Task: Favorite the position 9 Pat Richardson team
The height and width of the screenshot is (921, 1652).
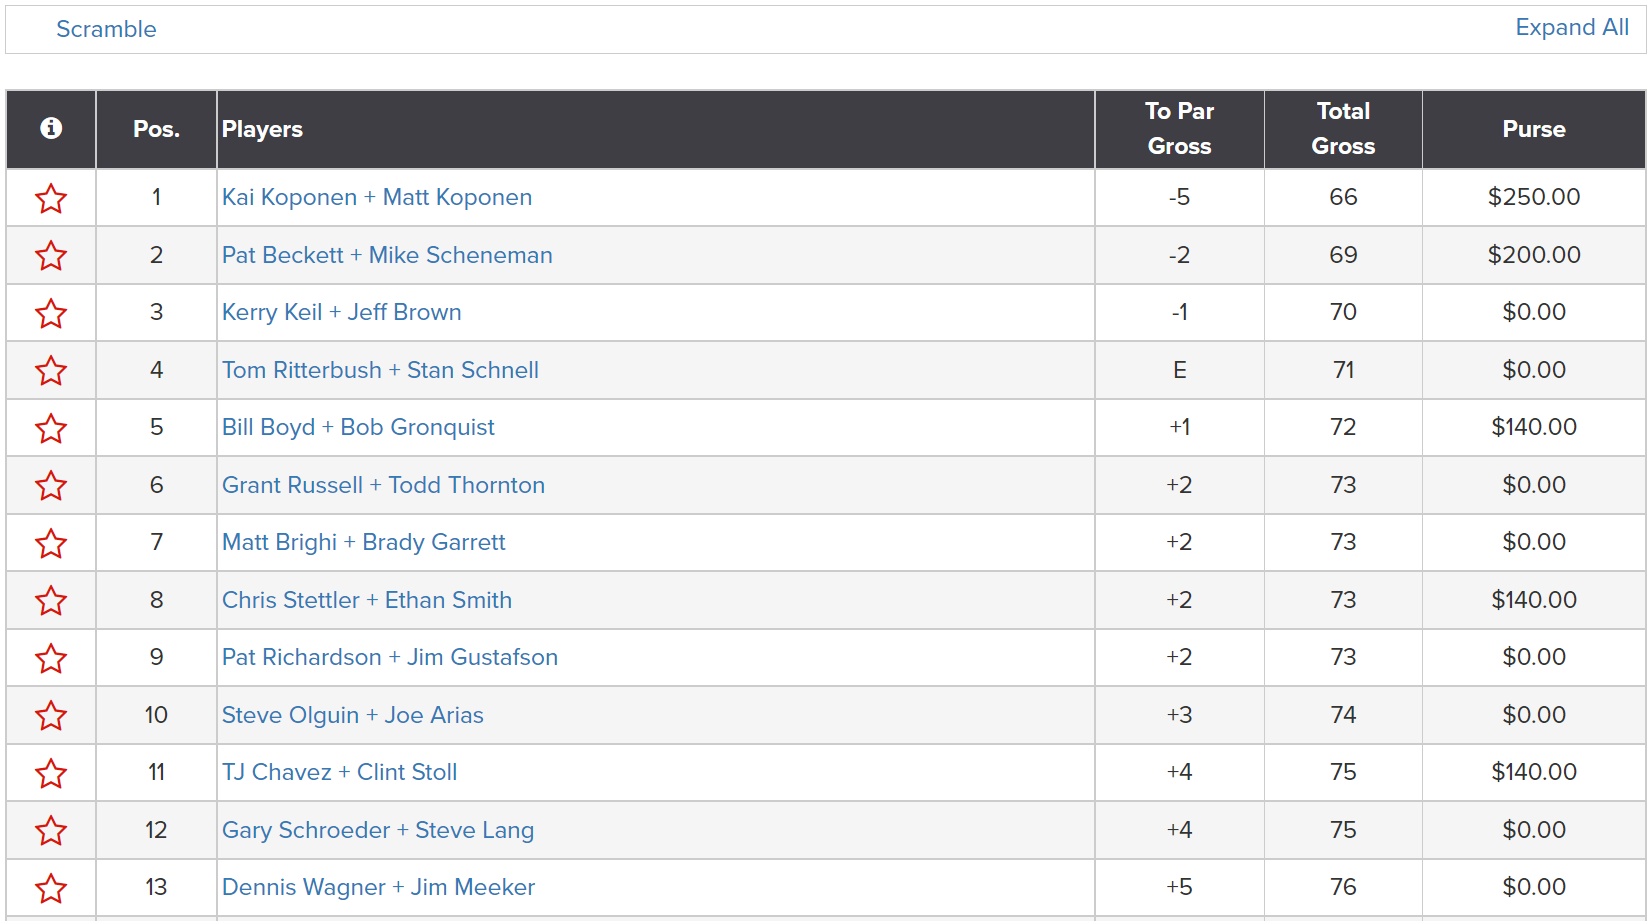Action: [x=51, y=658]
